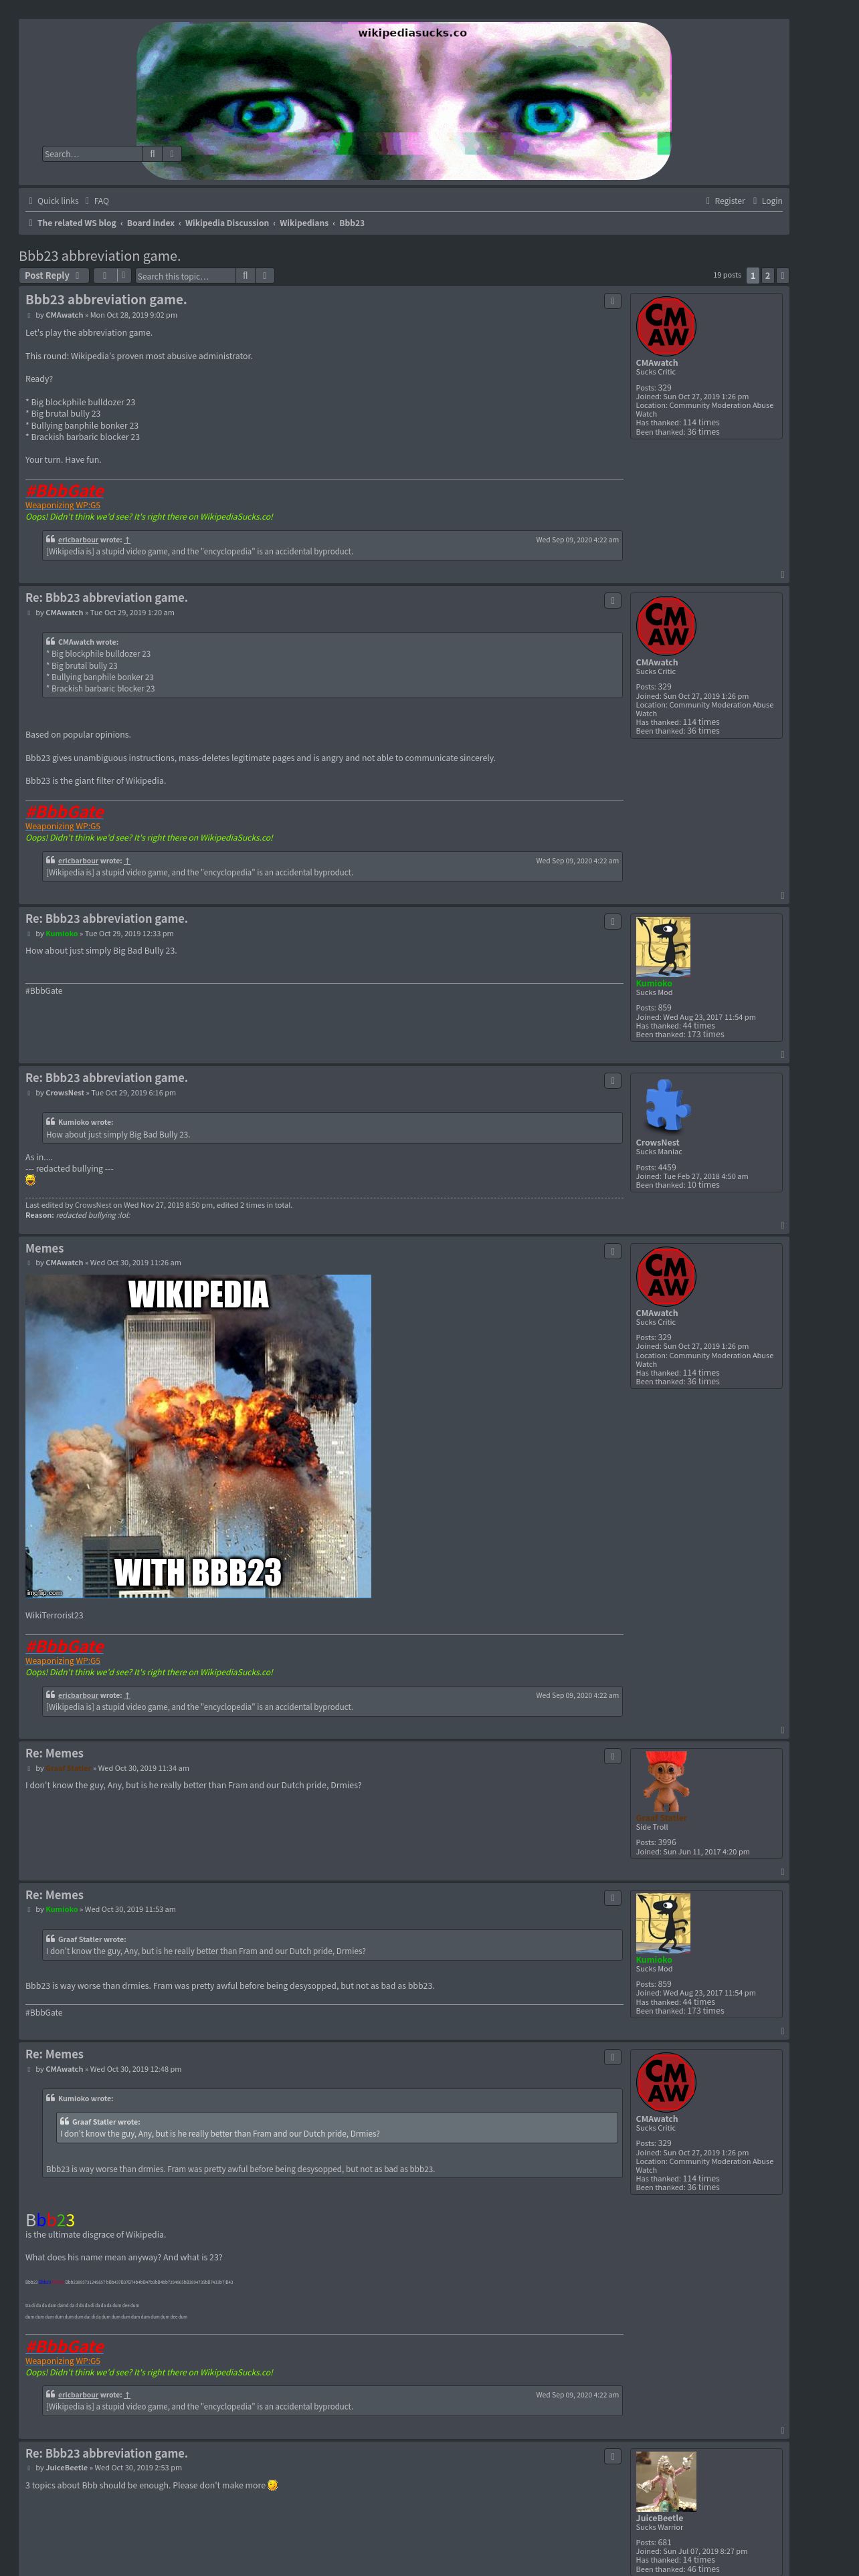The width and height of the screenshot is (859, 2576).
Task: Jump to top from Kumioko's Oct 29 post
Action: pyautogui.click(x=782, y=1054)
